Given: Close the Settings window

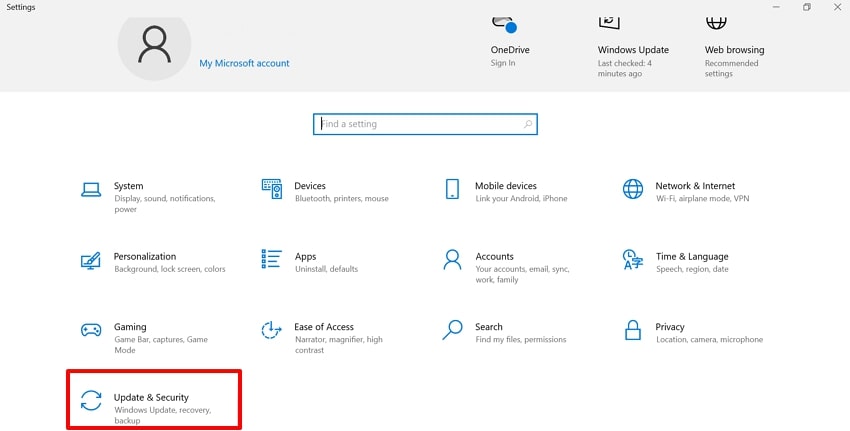Looking at the screenshot, I should coord(837,7).
